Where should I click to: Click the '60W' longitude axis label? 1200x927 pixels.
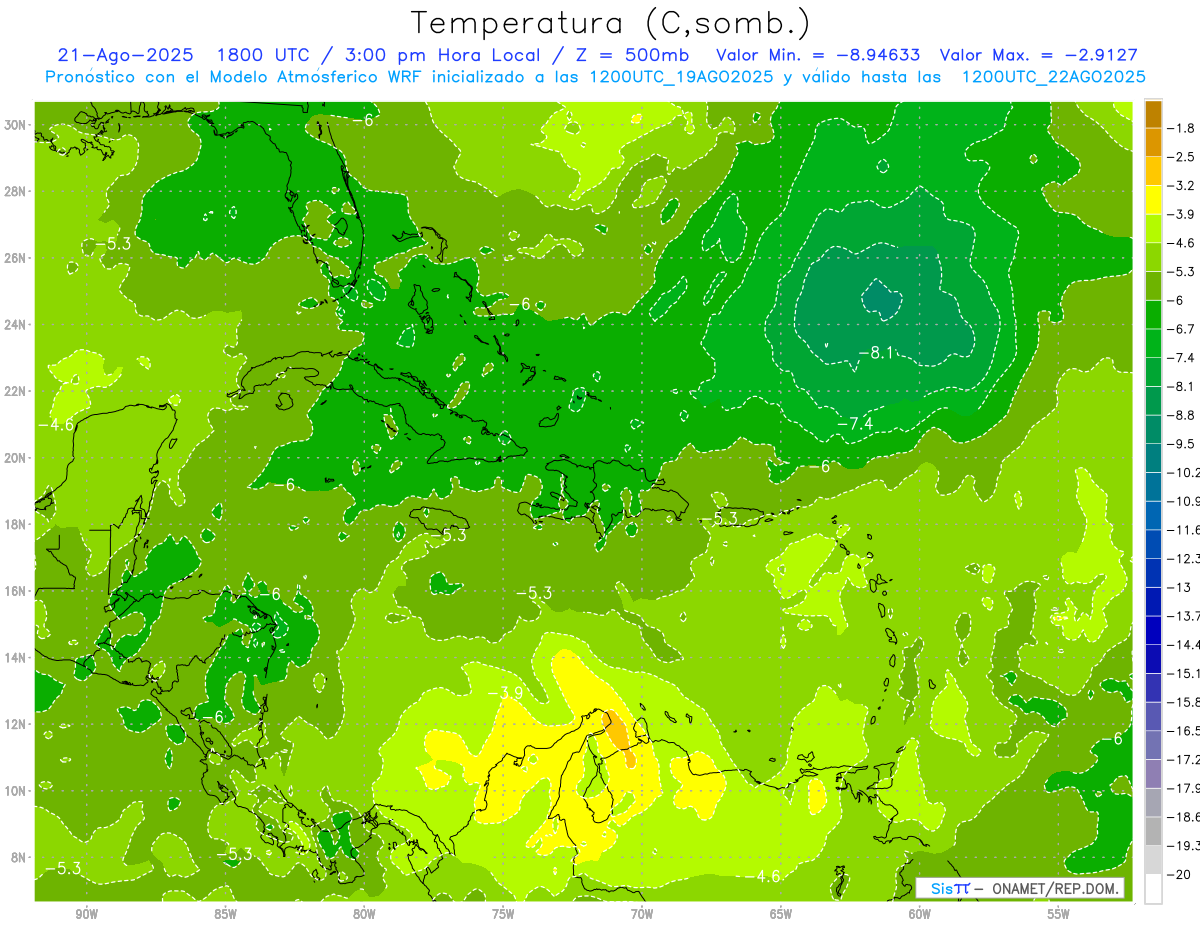(920, 914)
